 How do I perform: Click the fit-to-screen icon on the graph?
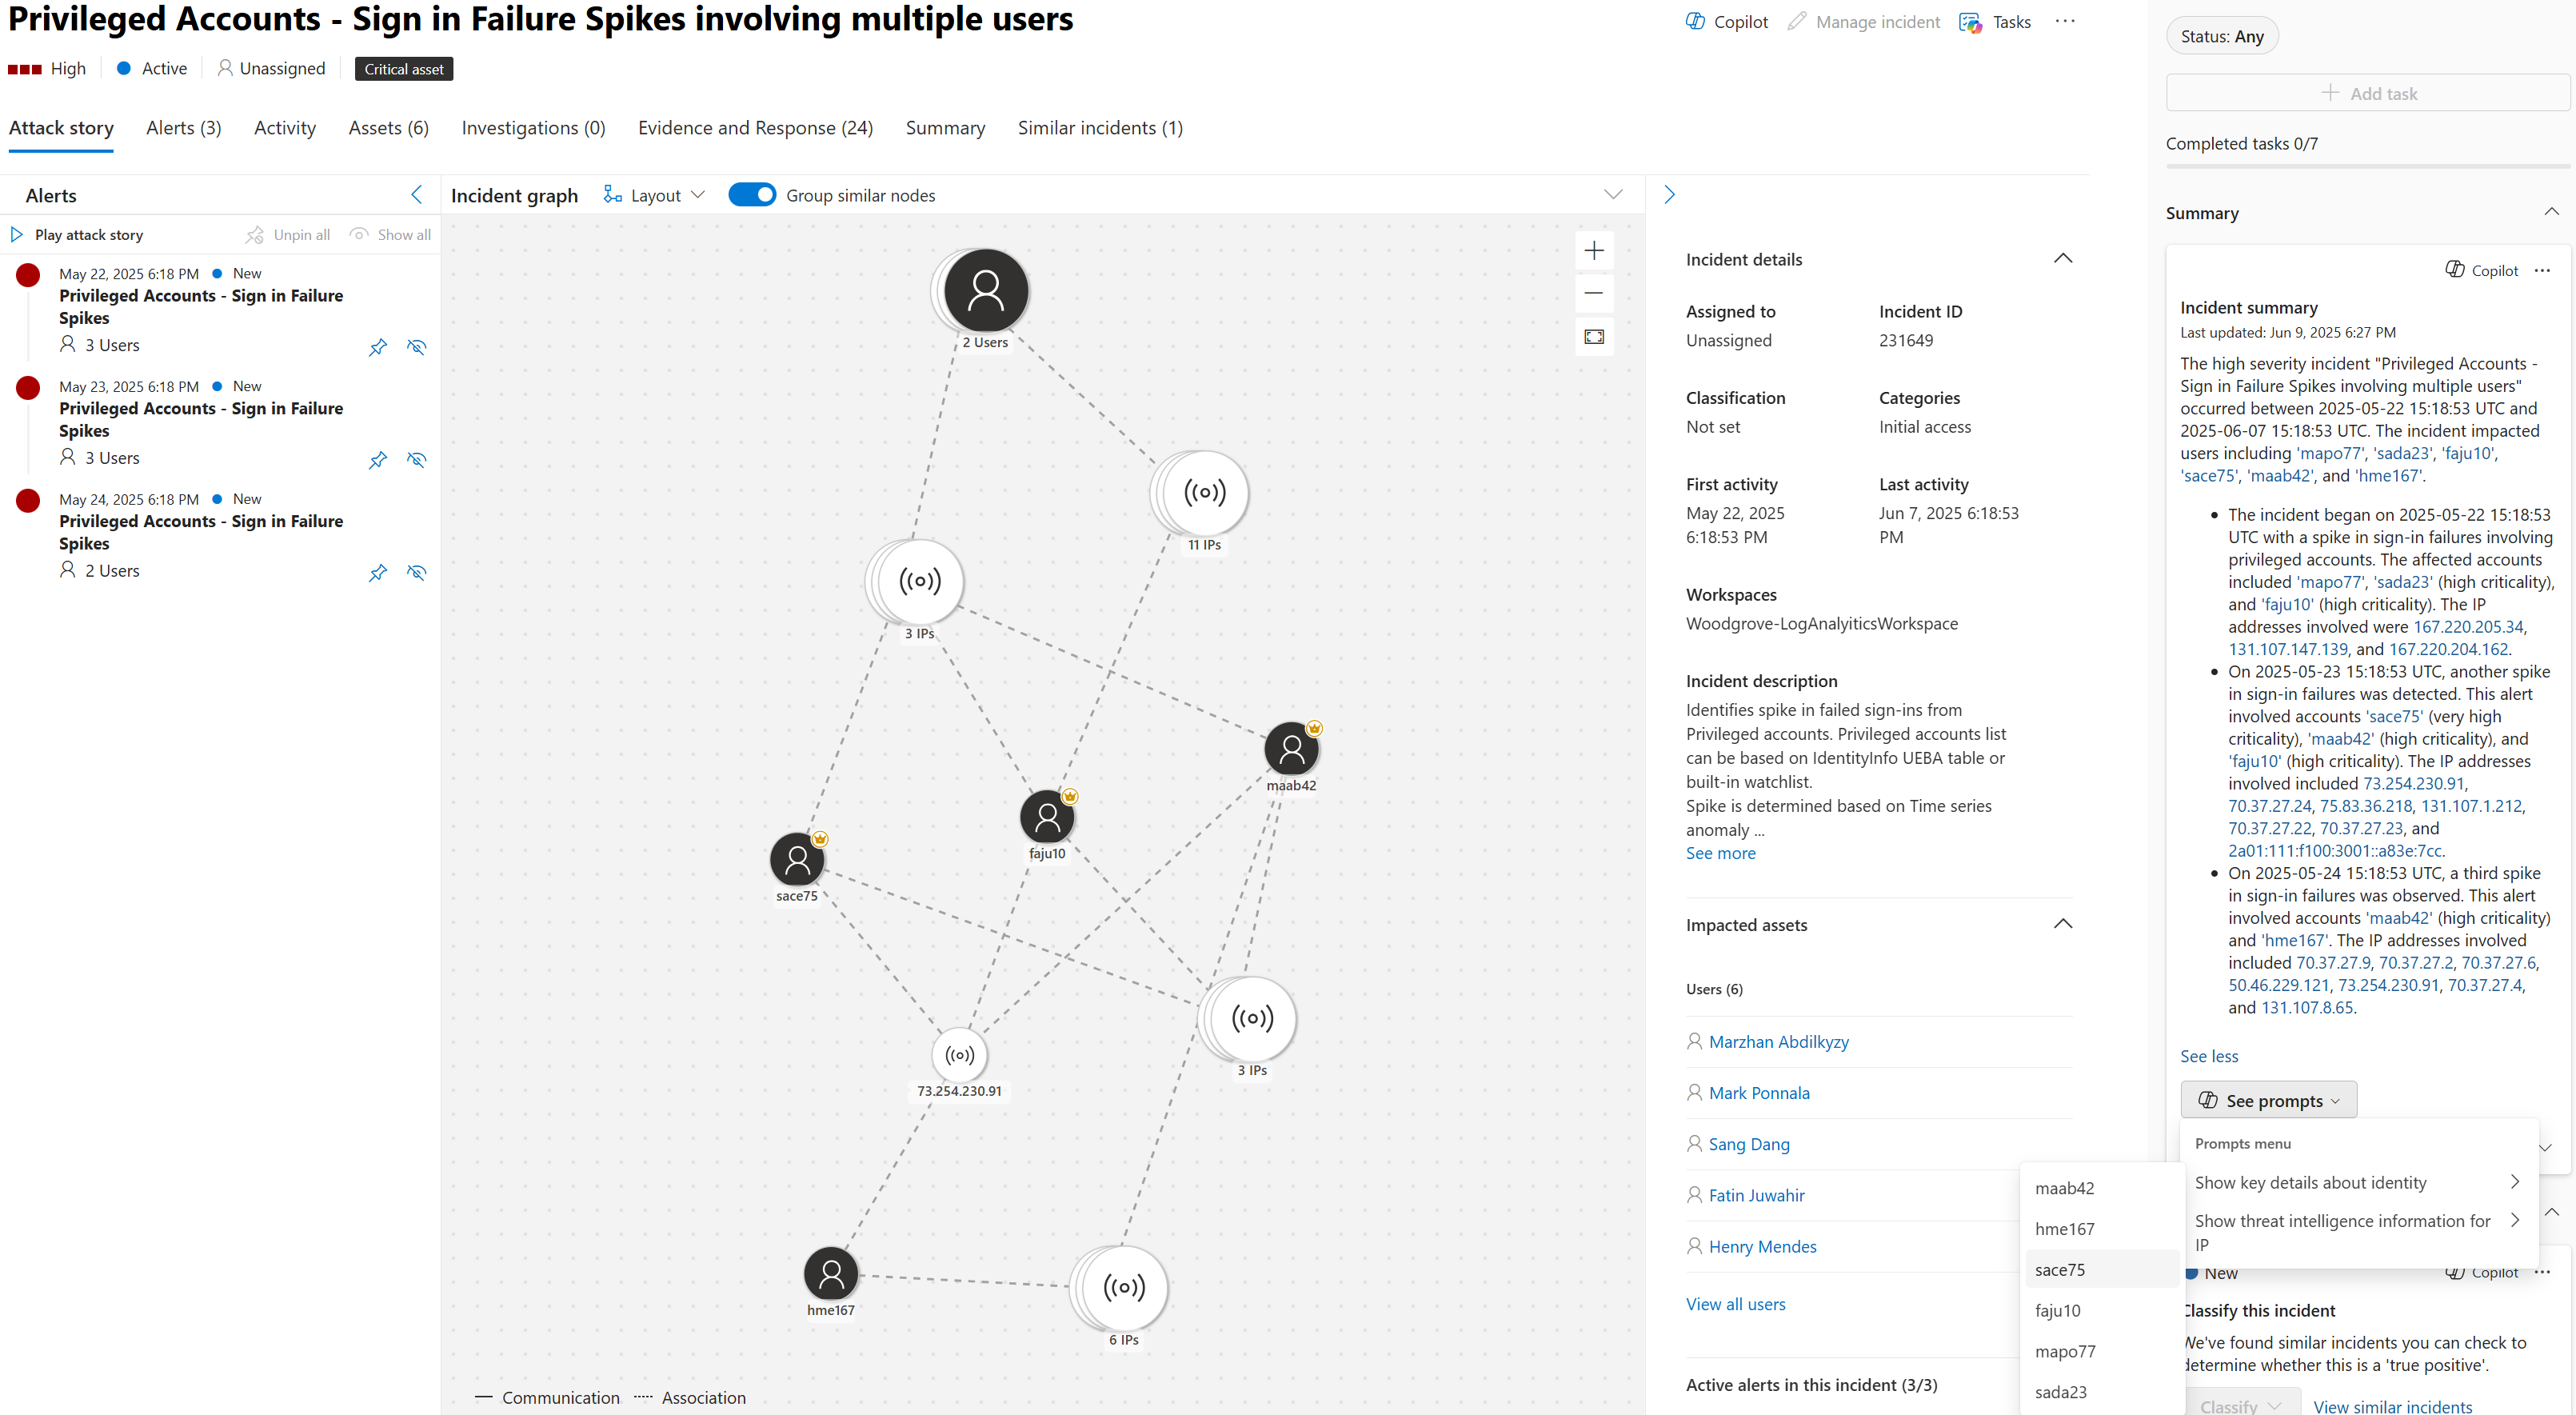tap(1594, 337)
